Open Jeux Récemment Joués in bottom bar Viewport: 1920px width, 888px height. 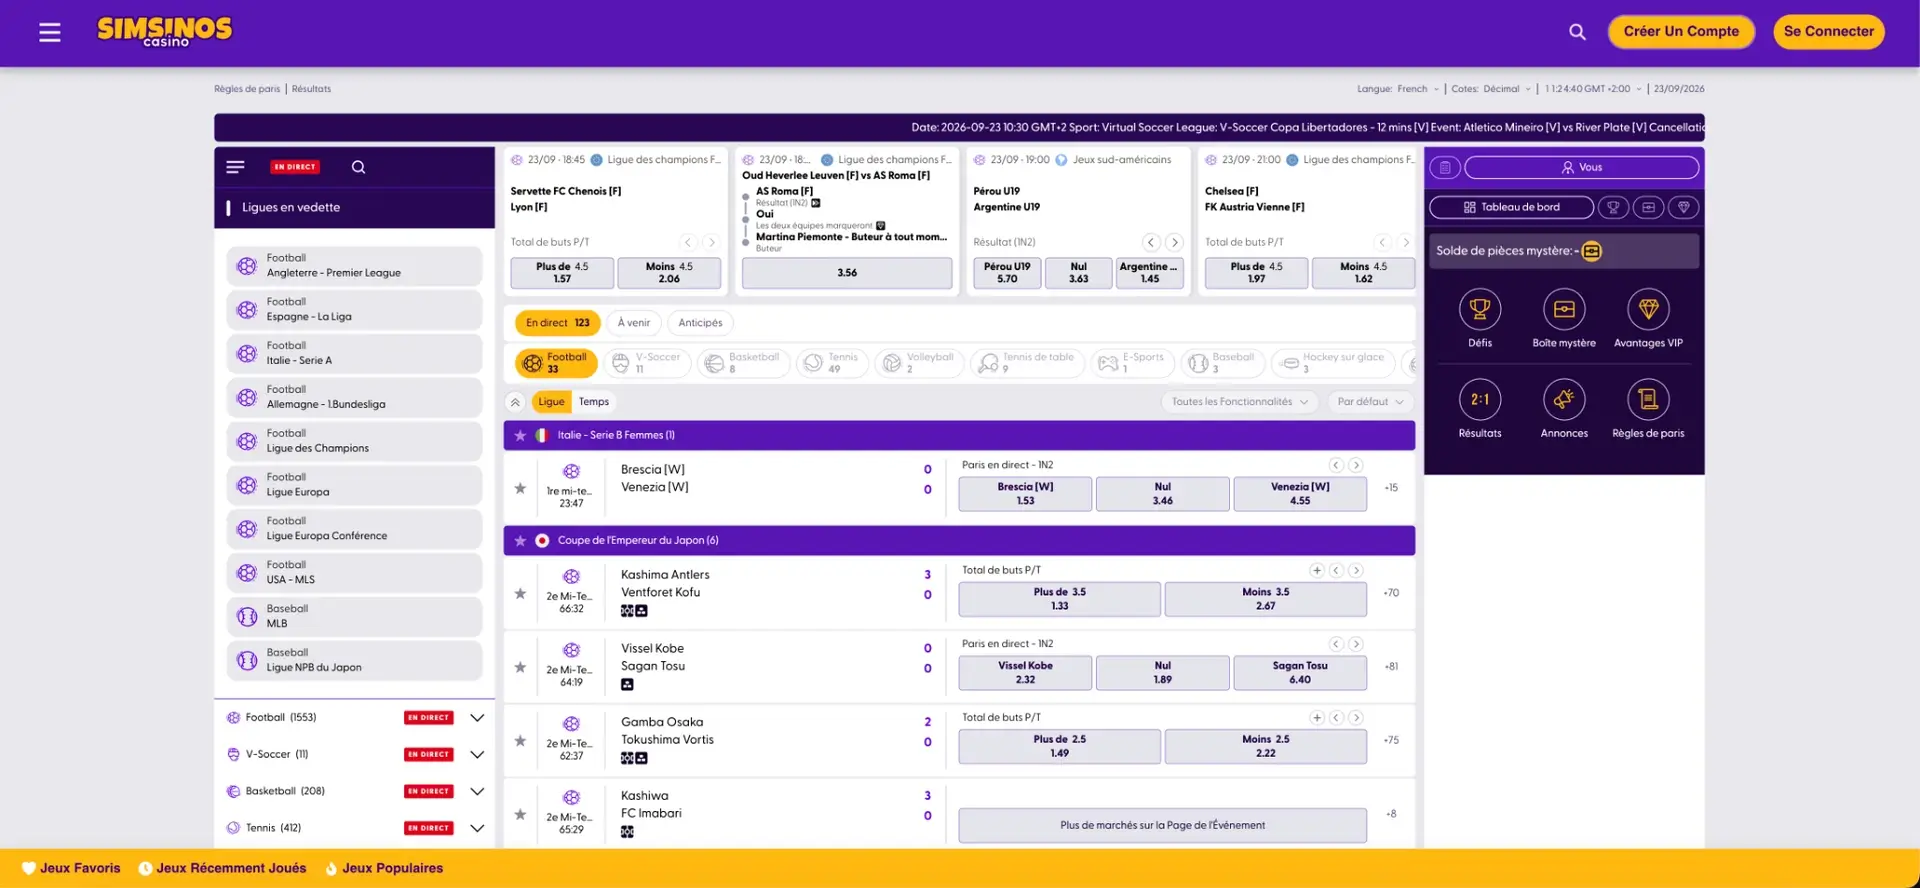point(222,869)
